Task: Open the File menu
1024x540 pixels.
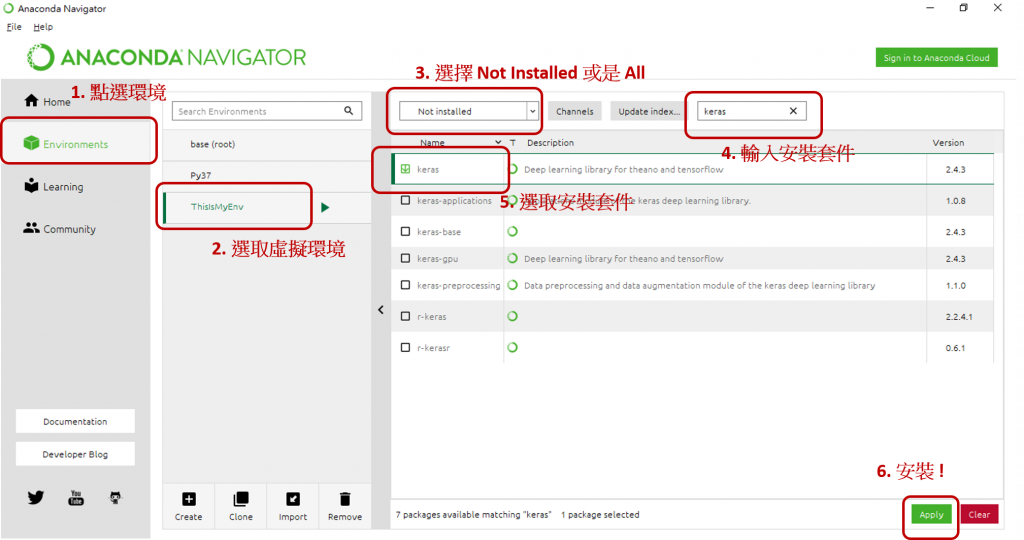Action: coord(14,27)
